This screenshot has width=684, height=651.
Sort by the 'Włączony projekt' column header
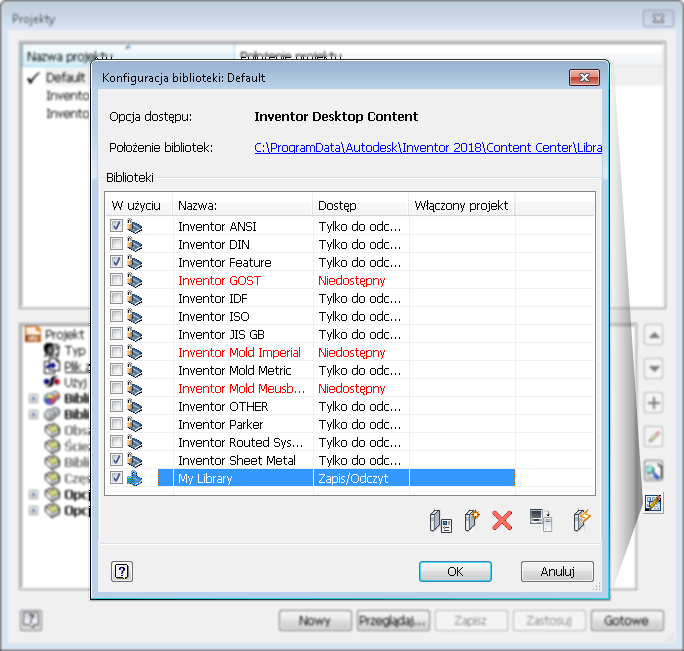462,205
